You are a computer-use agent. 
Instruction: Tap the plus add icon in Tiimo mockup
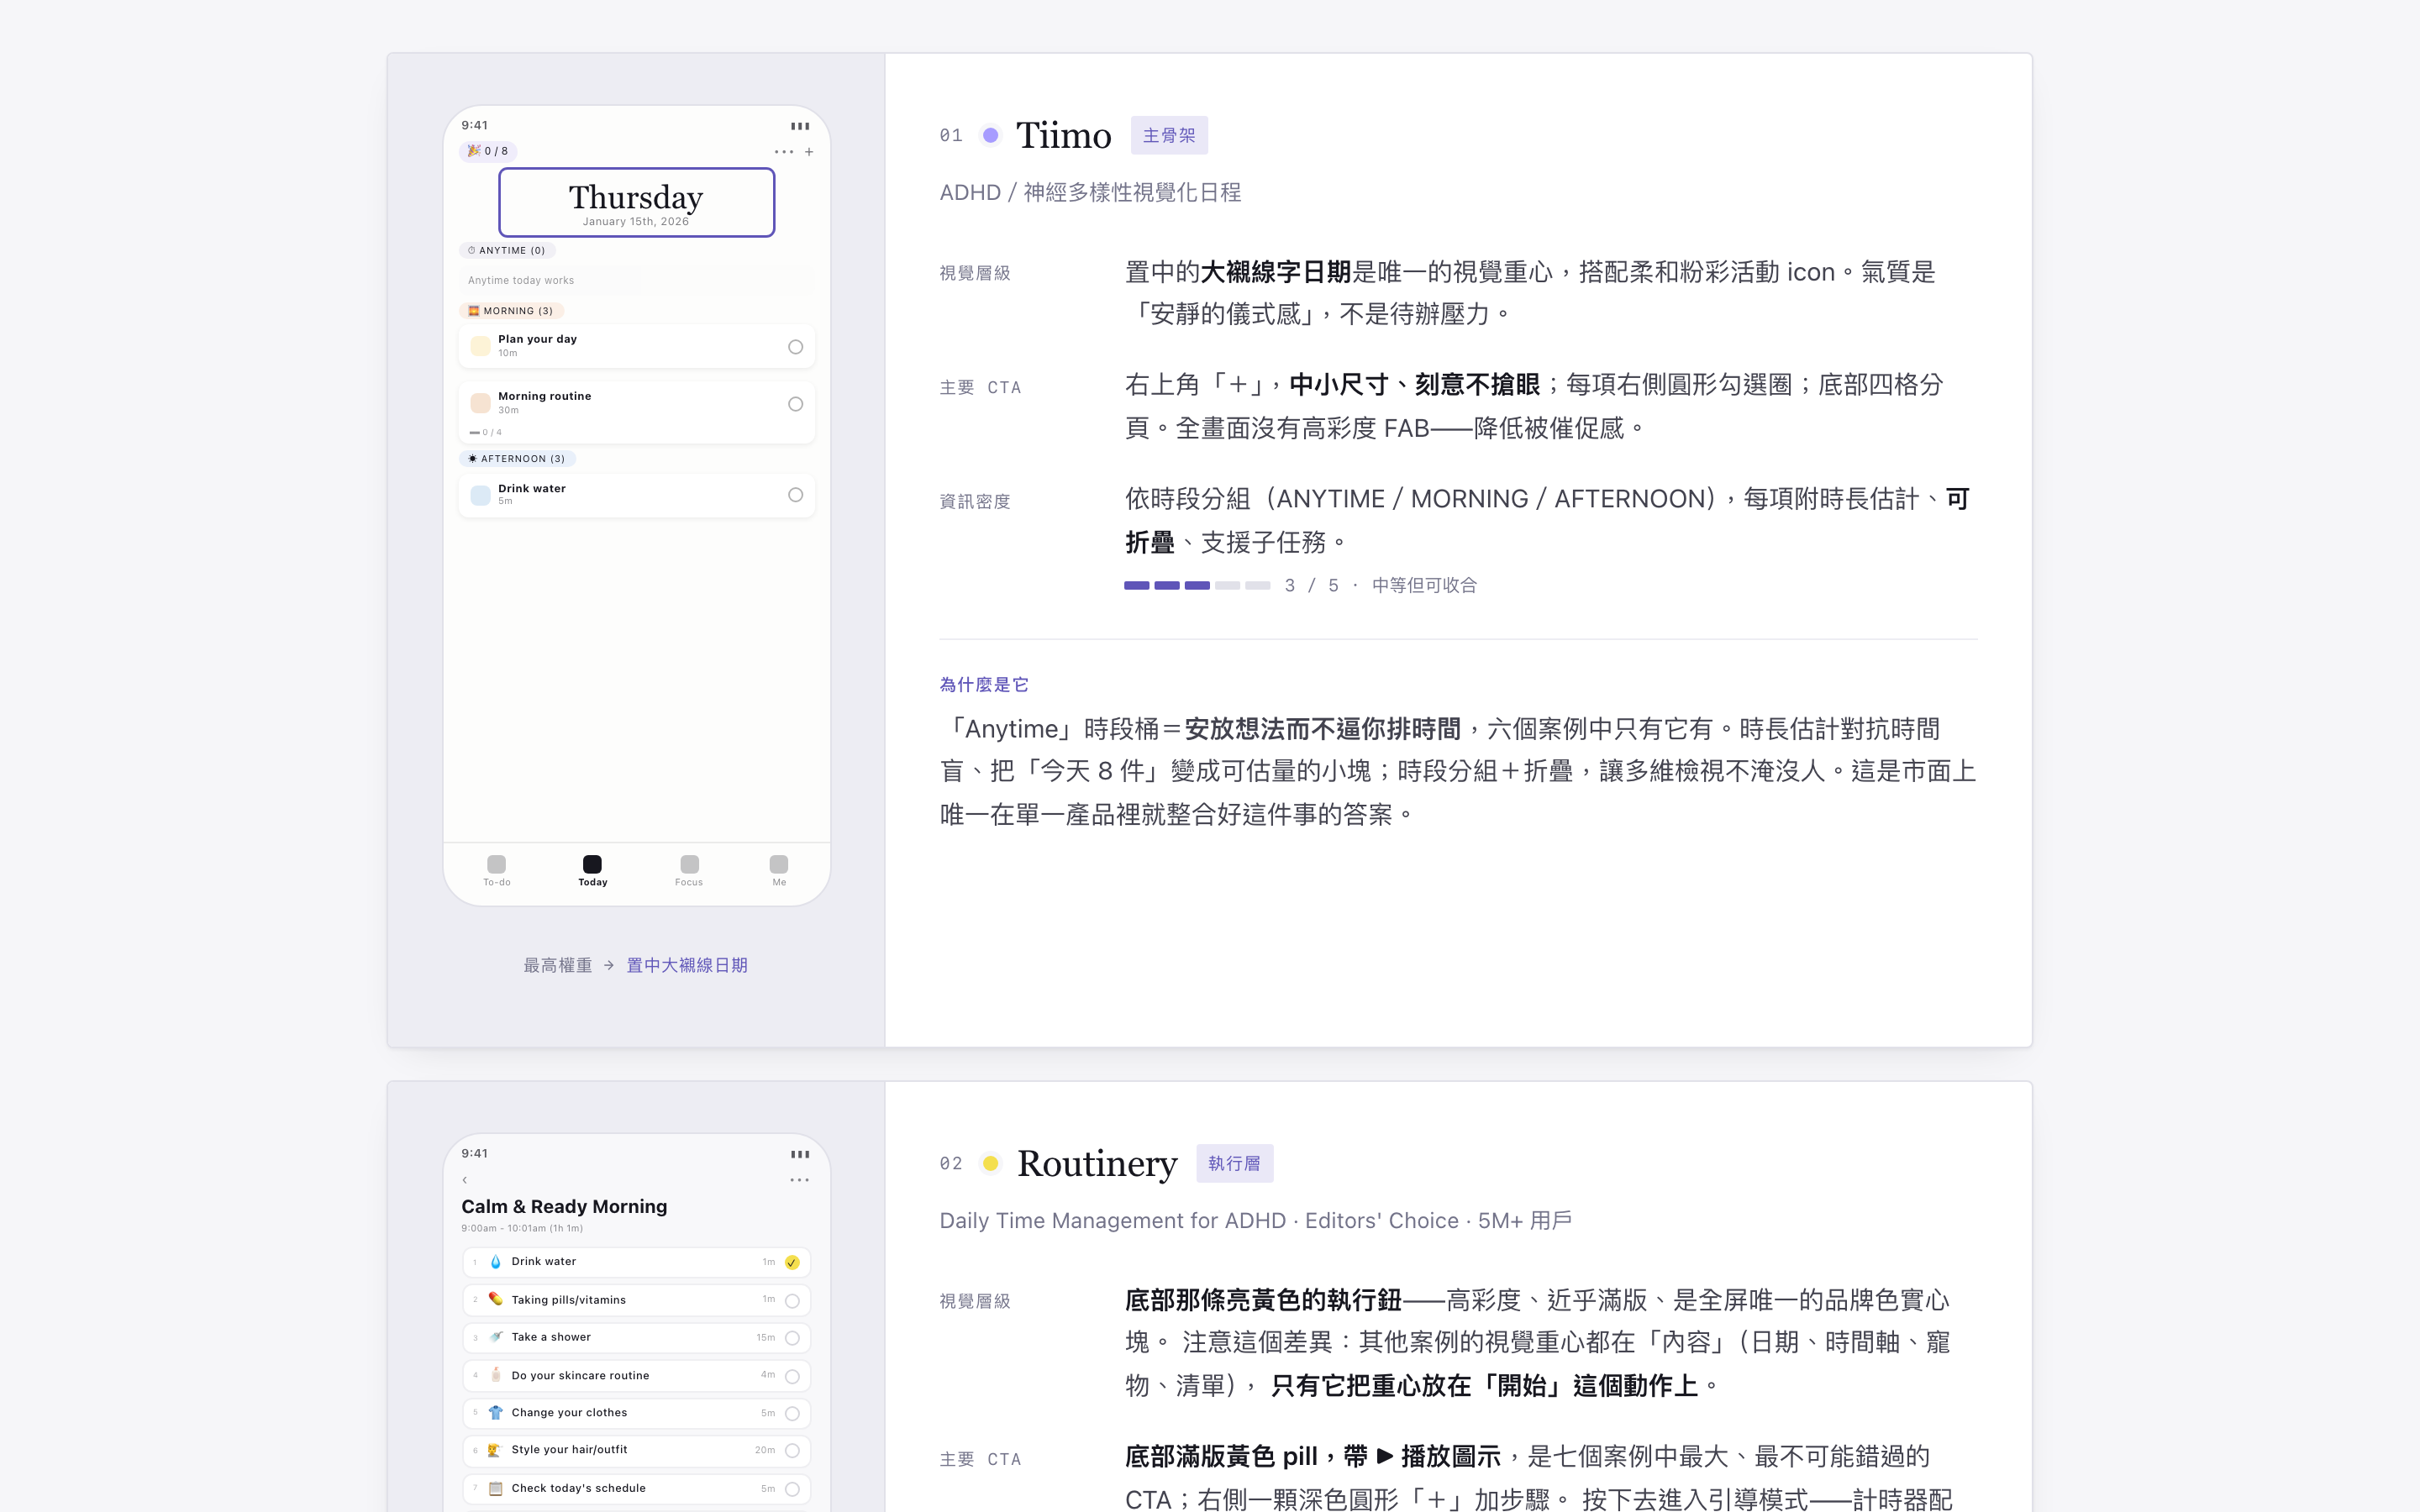coord(809,152)
